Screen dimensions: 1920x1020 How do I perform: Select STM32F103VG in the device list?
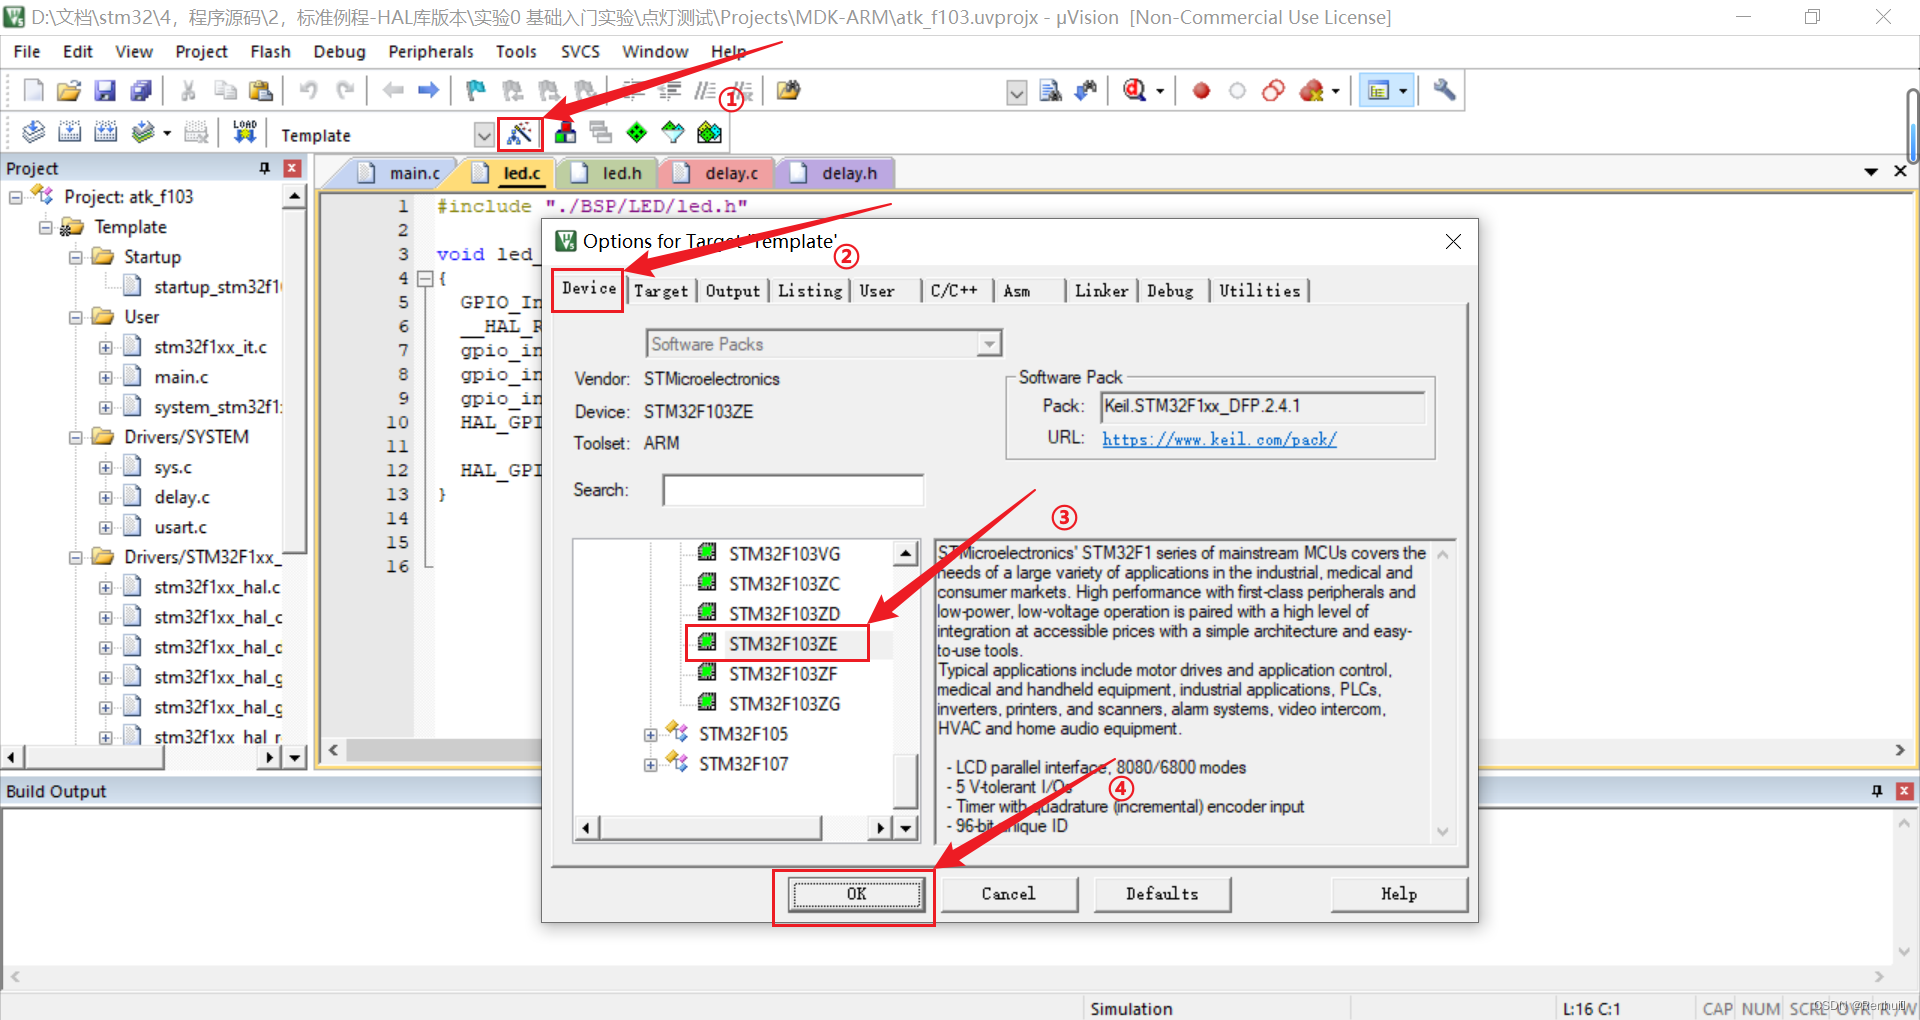click(784, 554)
